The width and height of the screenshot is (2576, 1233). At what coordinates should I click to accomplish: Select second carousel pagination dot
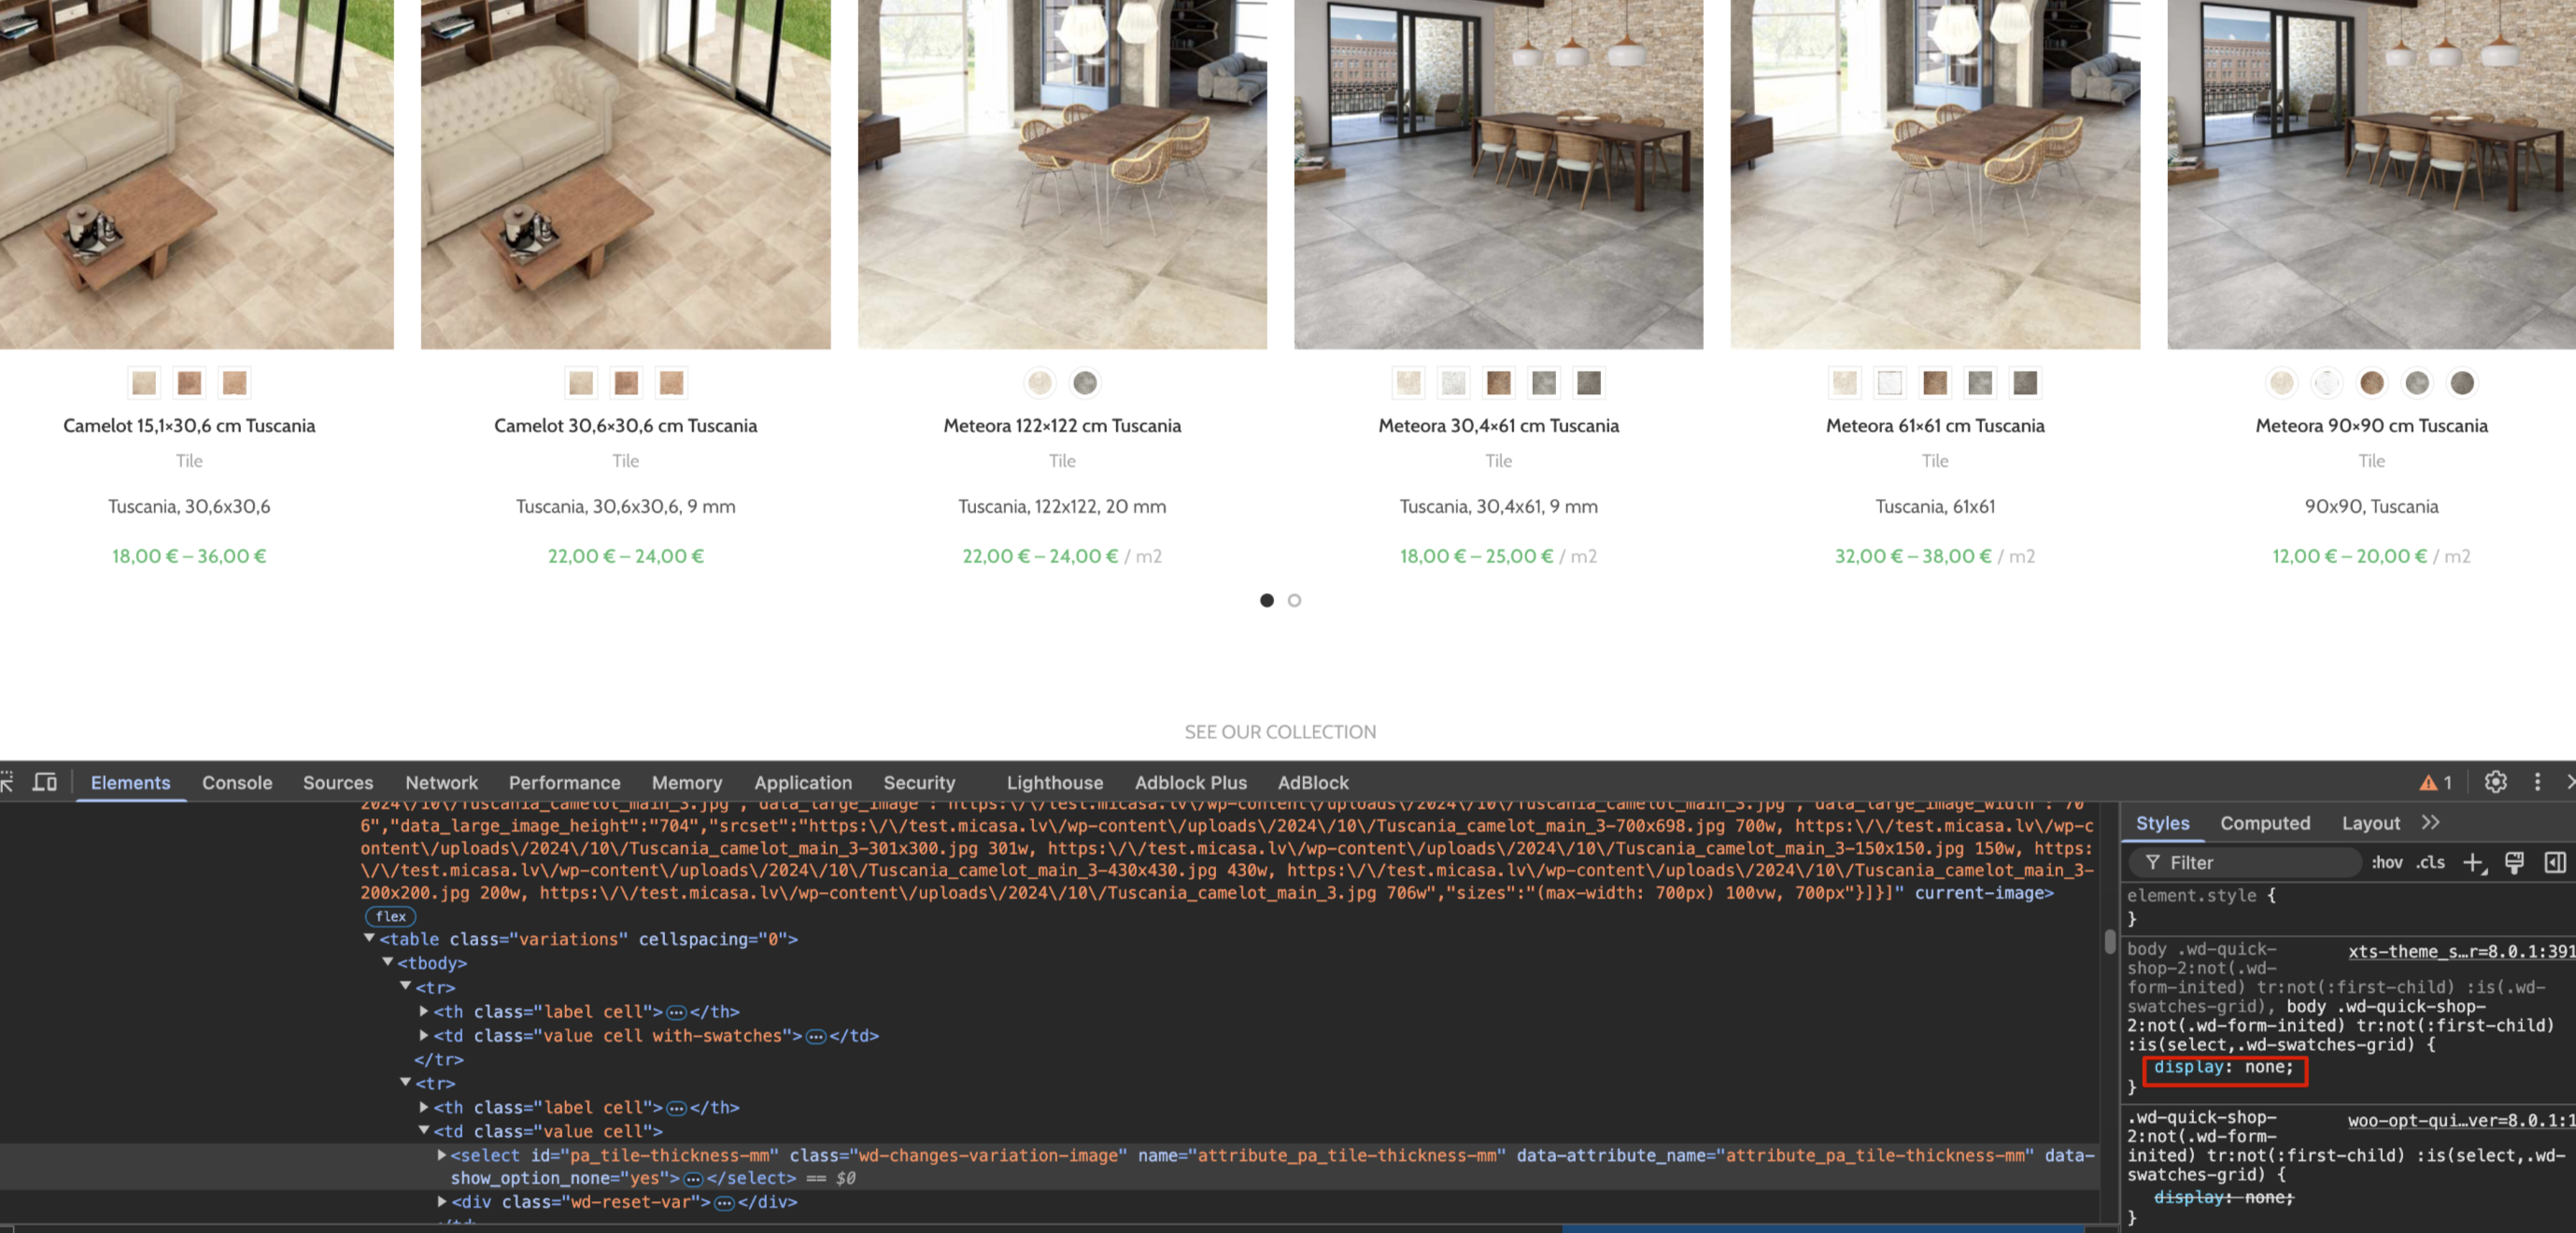[x=1294, y=600]
